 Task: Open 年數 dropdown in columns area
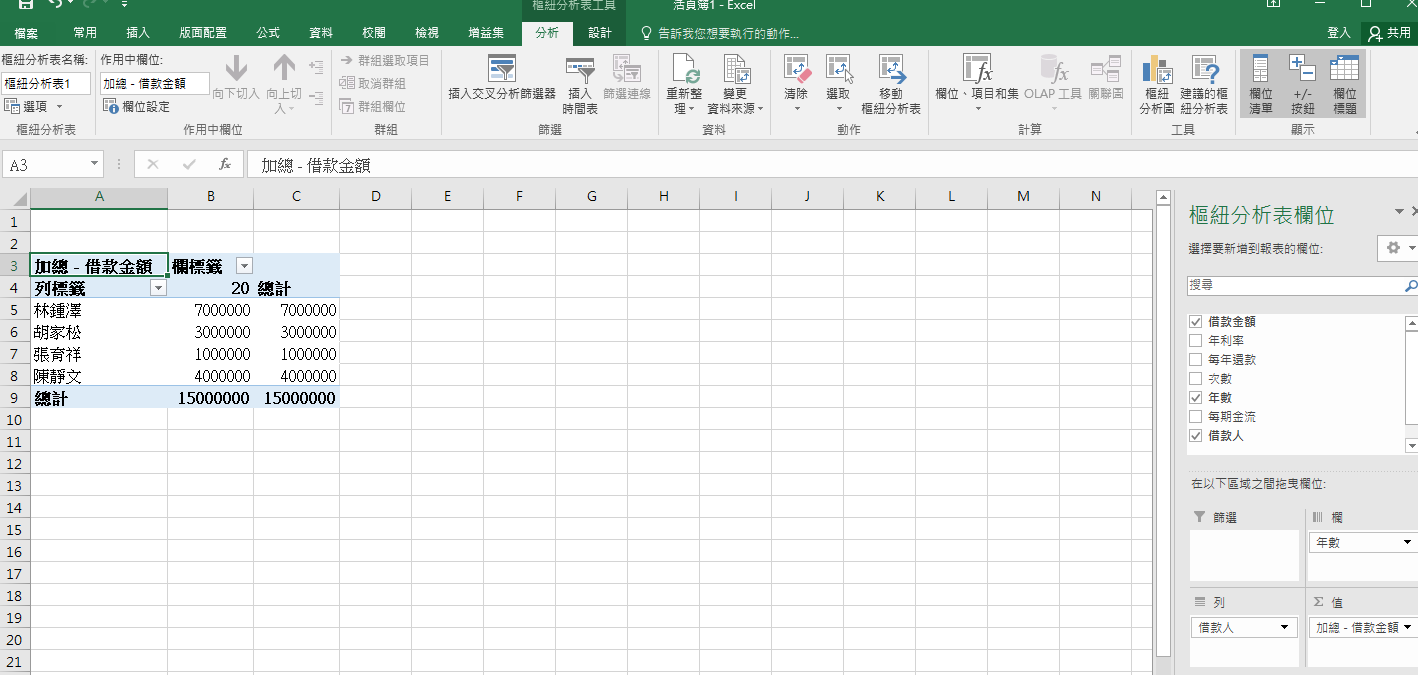[1407, 543]
